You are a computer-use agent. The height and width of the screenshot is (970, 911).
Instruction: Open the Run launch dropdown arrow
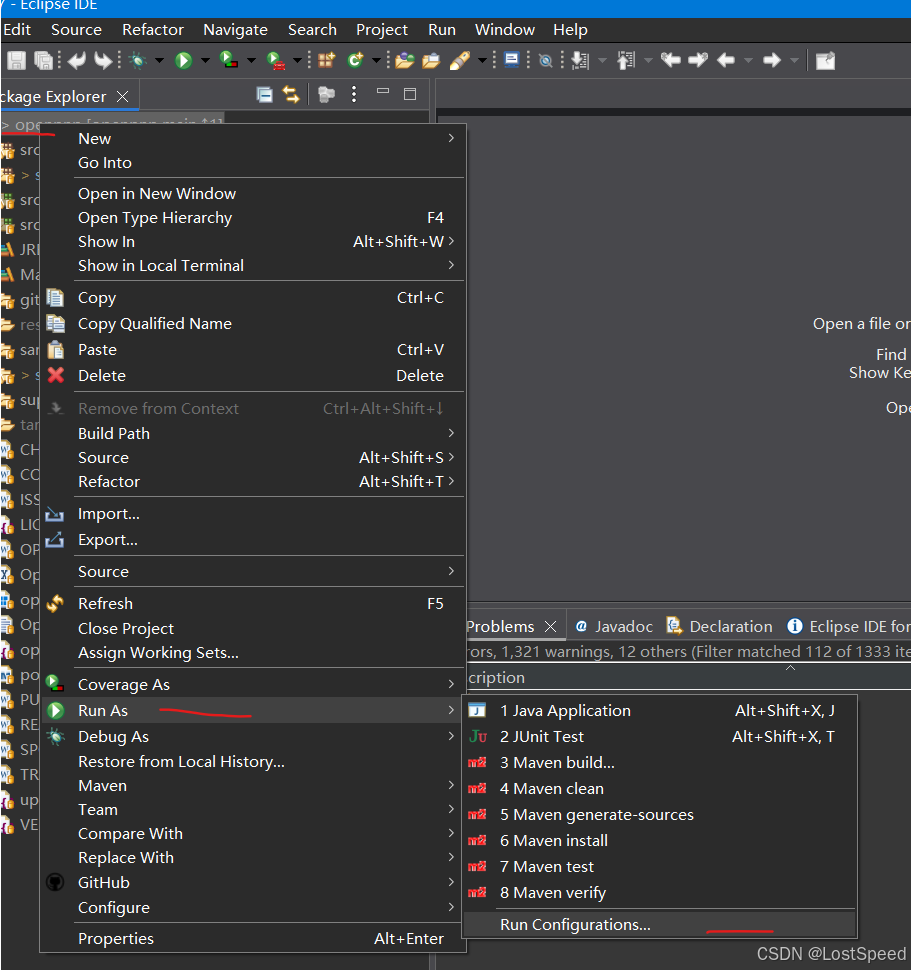tap(205, 61)
